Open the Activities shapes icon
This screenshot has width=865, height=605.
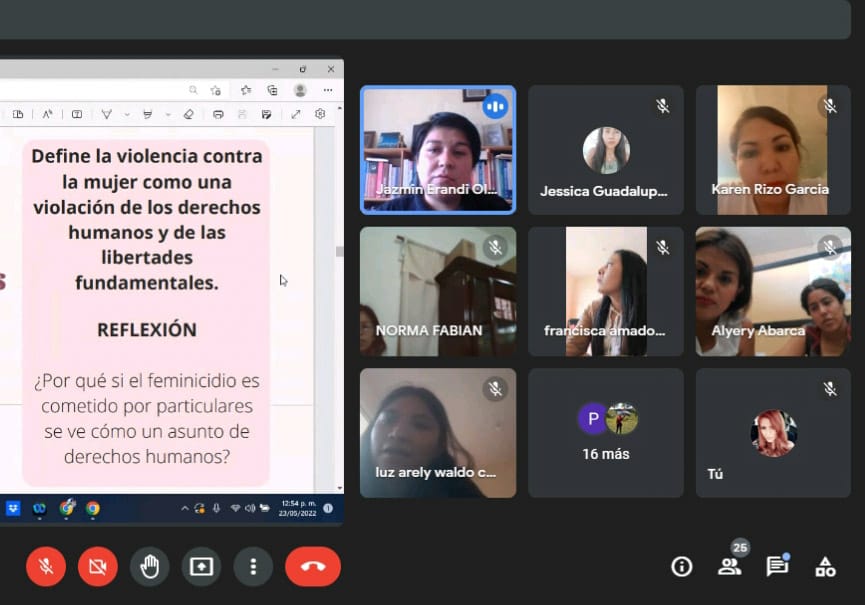coord(825,567)
